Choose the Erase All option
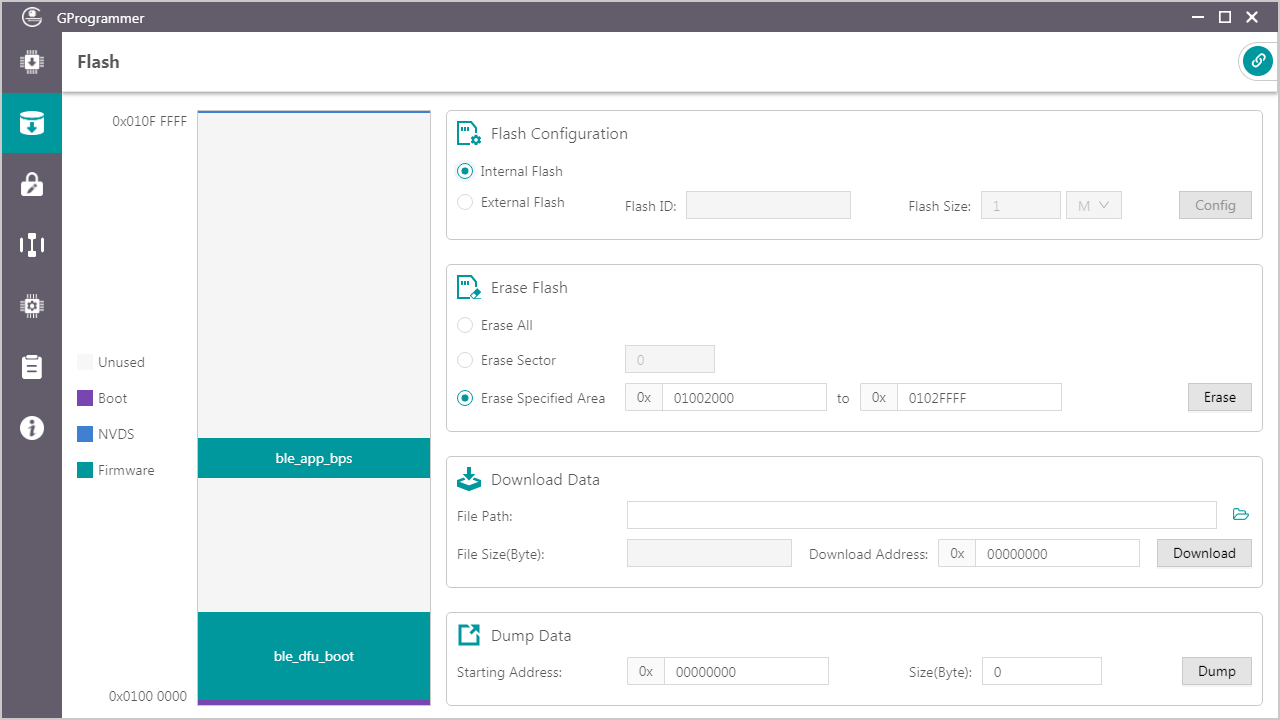The image size is (1280, 720). pos(465,325)
